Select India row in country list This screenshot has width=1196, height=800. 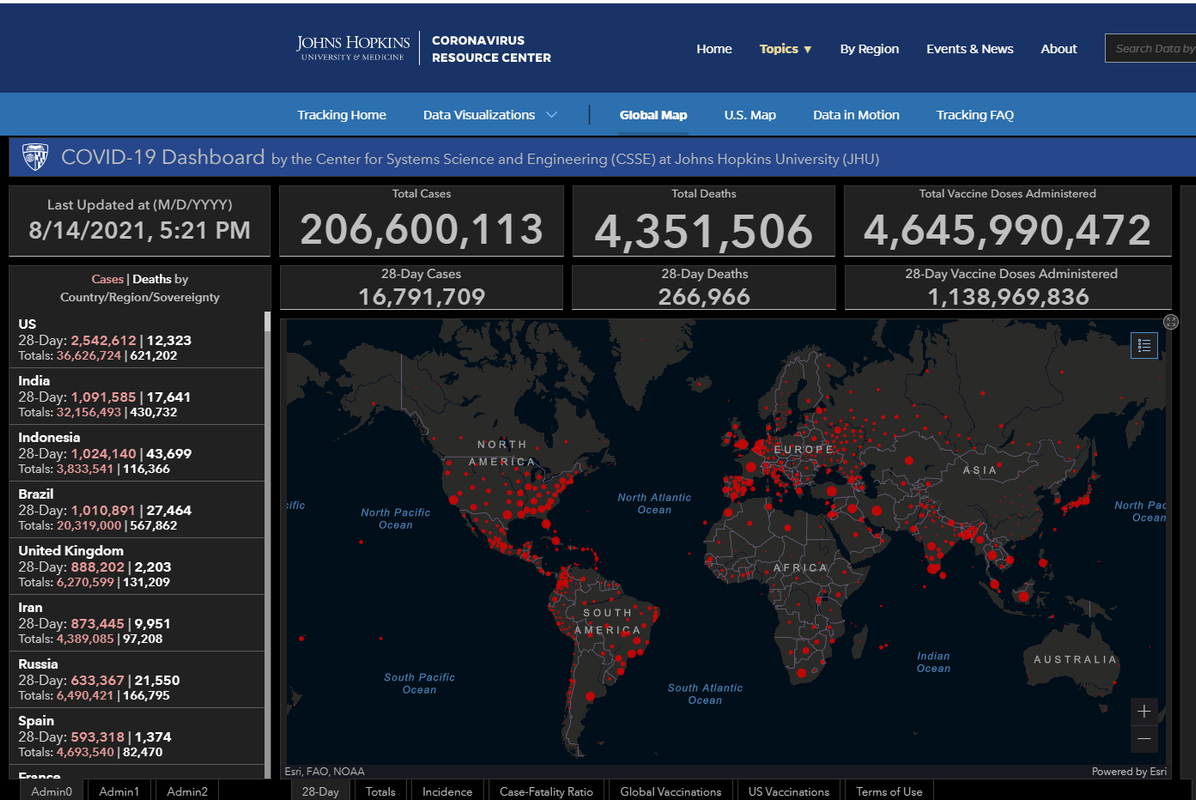pyautogui.click(x=137, y=397)
